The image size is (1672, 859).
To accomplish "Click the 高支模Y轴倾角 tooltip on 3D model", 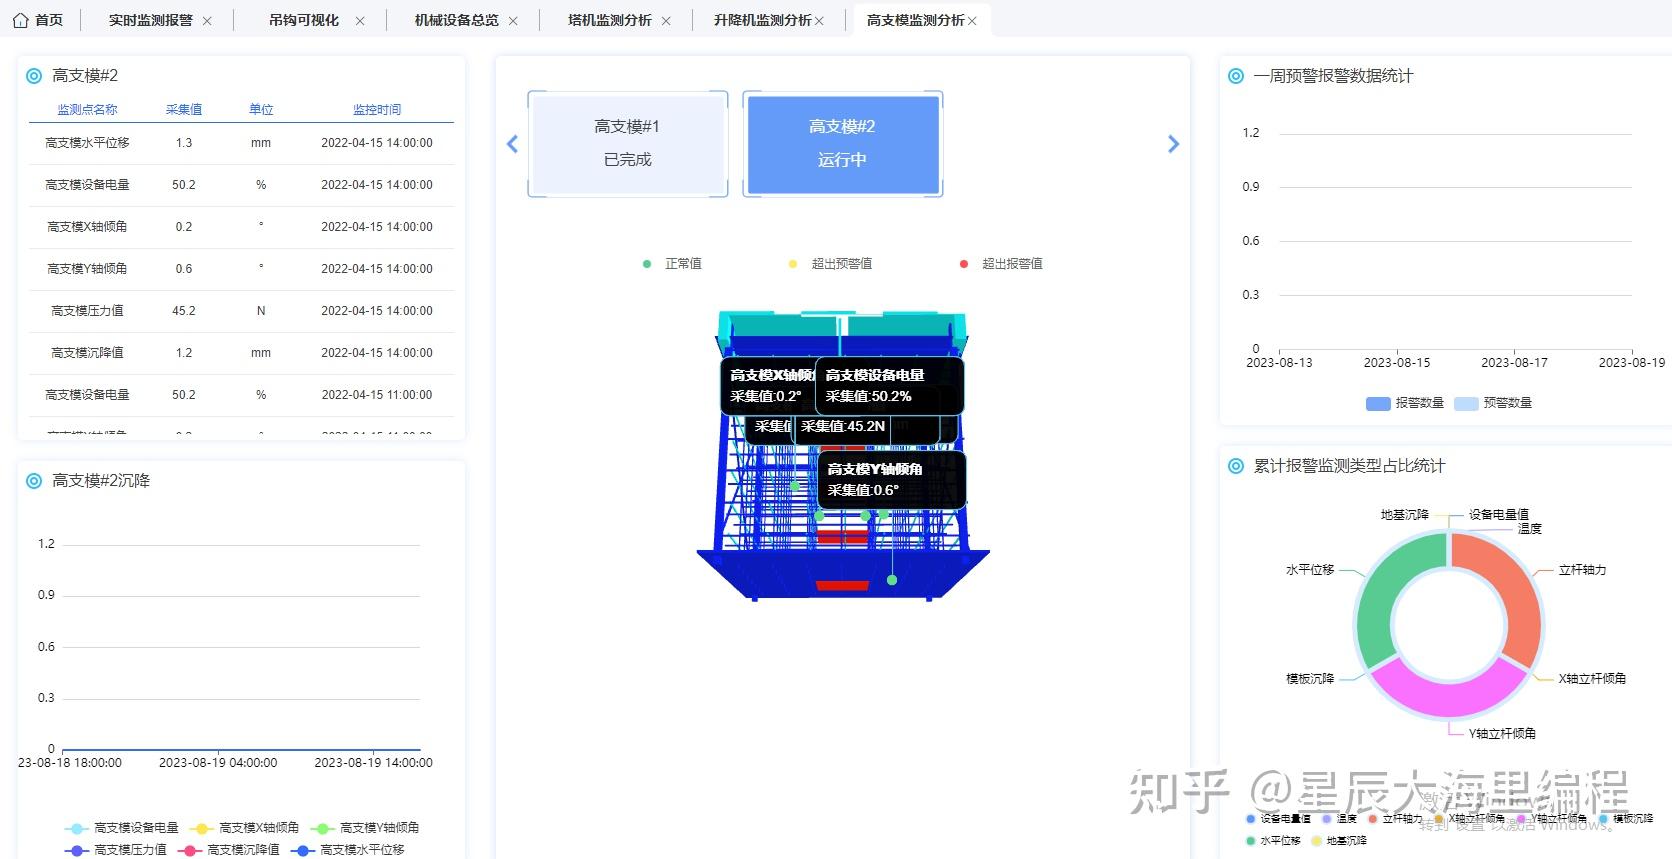I will coord(892,480).
